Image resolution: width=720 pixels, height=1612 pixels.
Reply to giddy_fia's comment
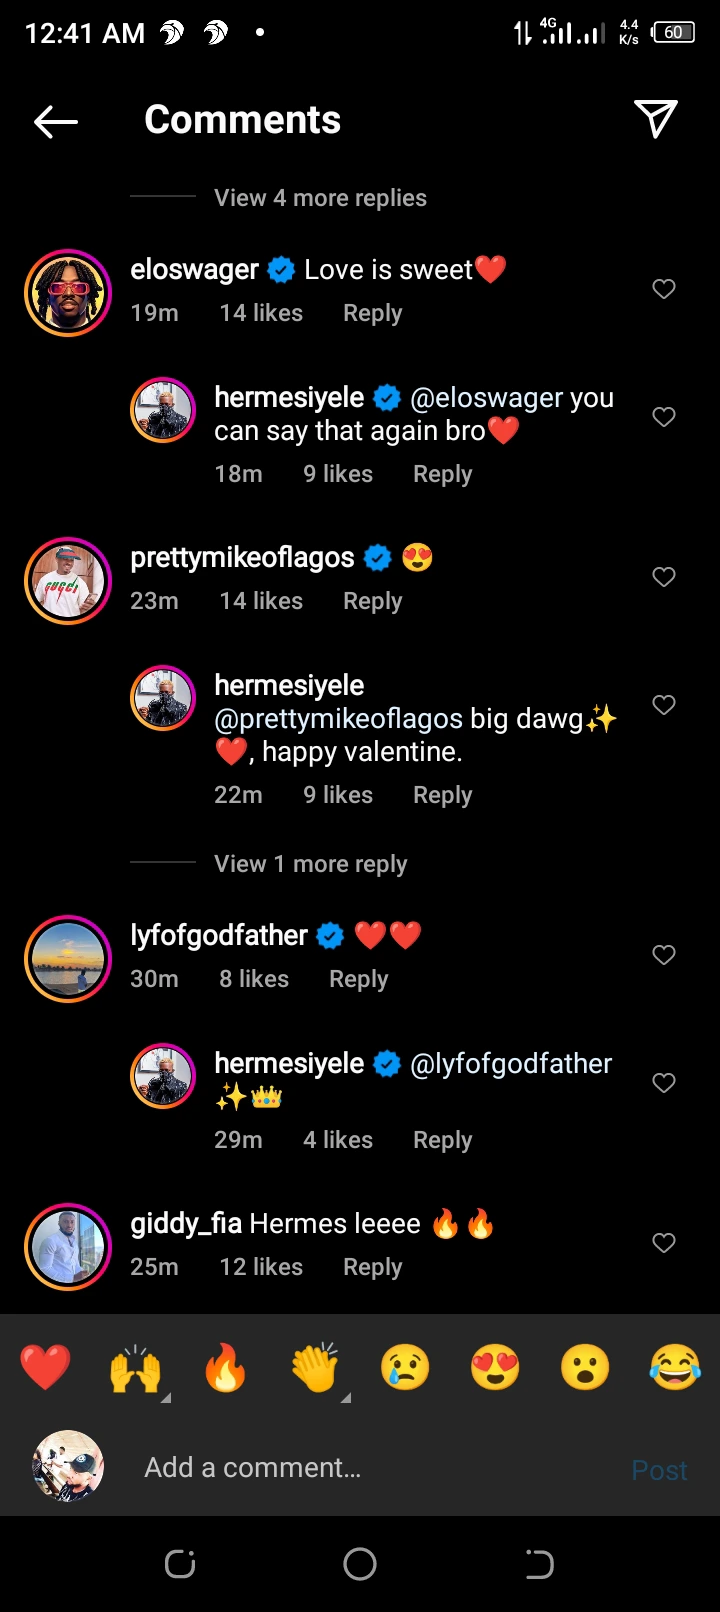[x=372, y=1267]
